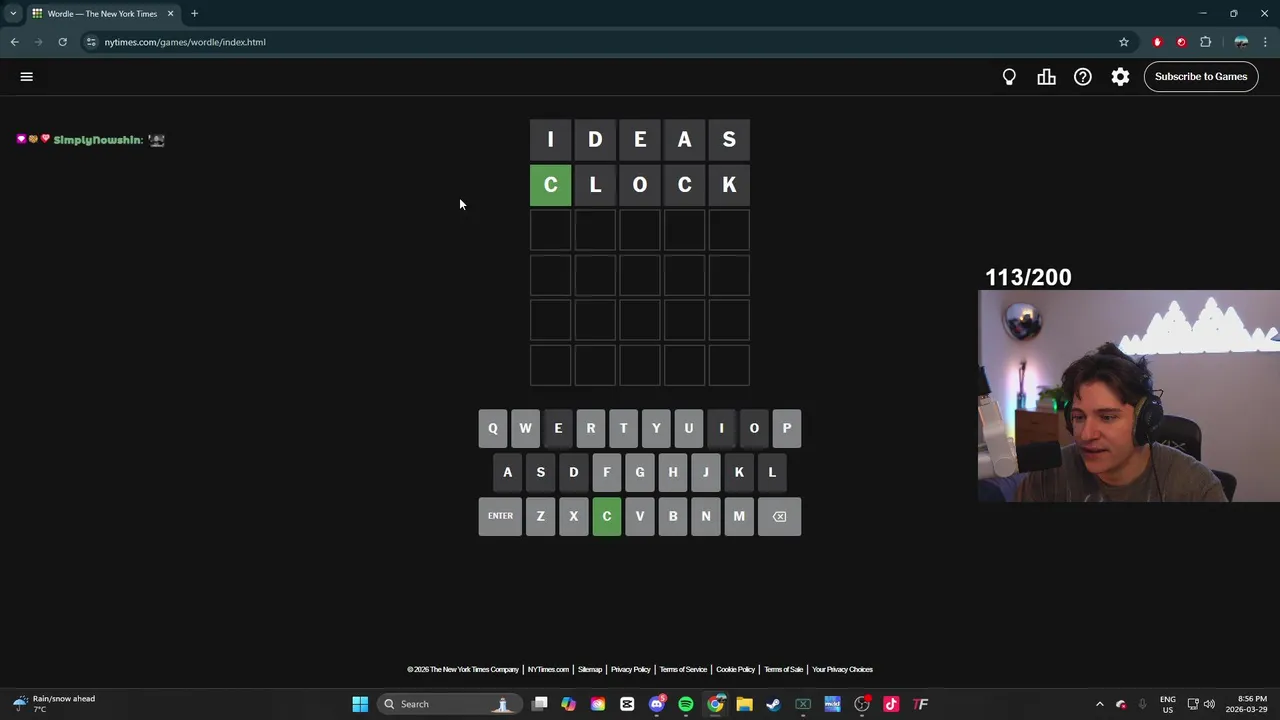This screenshot has height=720, width=1280.
Task: Click the M key on the keyboard
Action: (739, 516)
